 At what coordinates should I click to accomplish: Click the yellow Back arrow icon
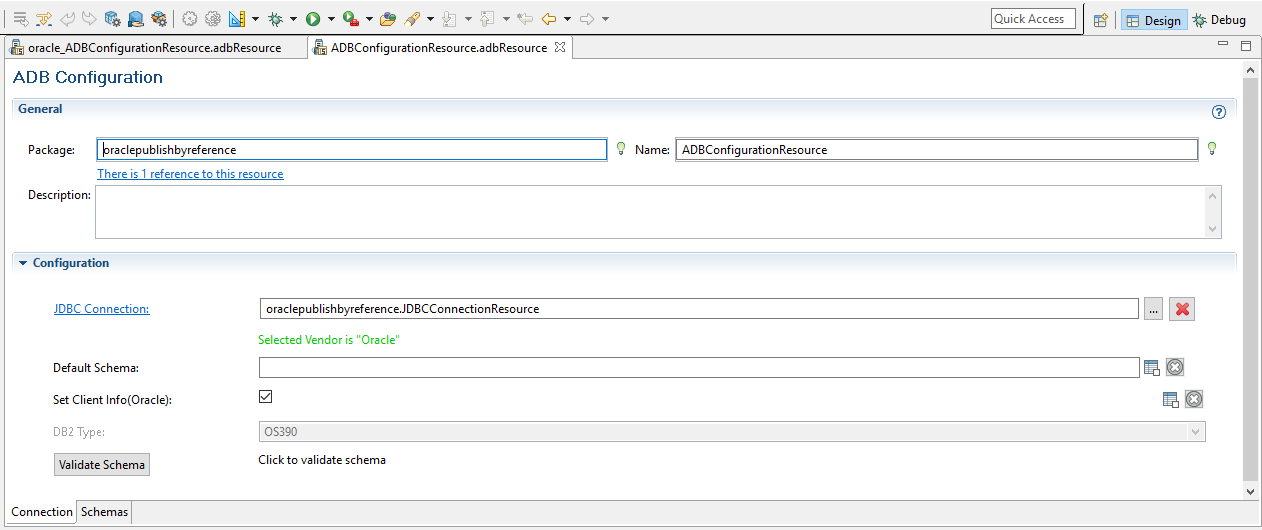549,19
